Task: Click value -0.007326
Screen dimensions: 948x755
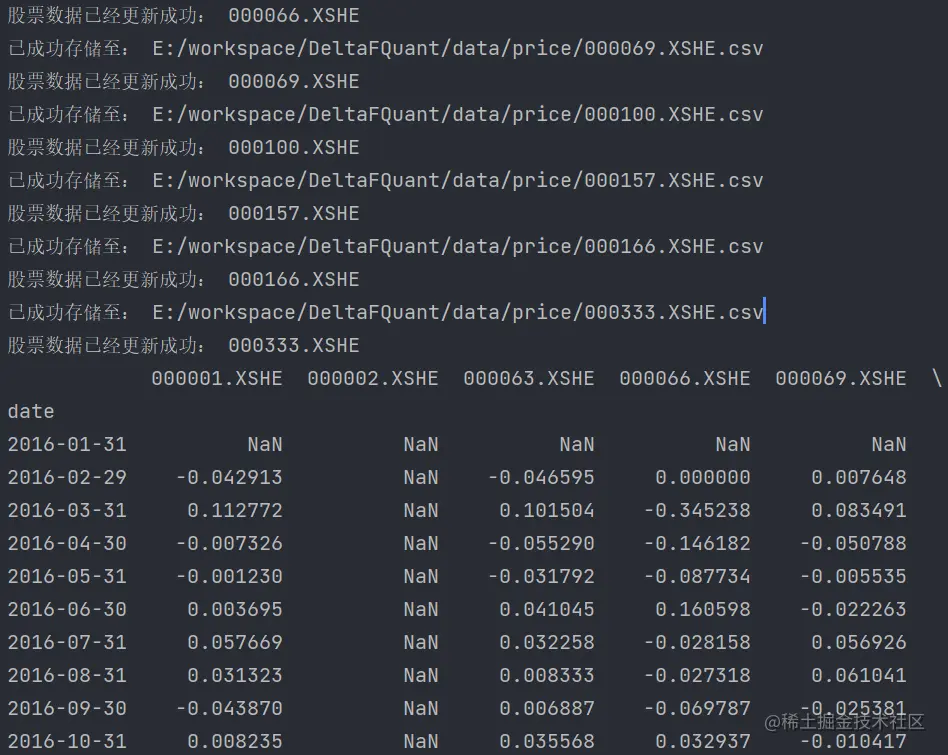Action: (229, 543)
